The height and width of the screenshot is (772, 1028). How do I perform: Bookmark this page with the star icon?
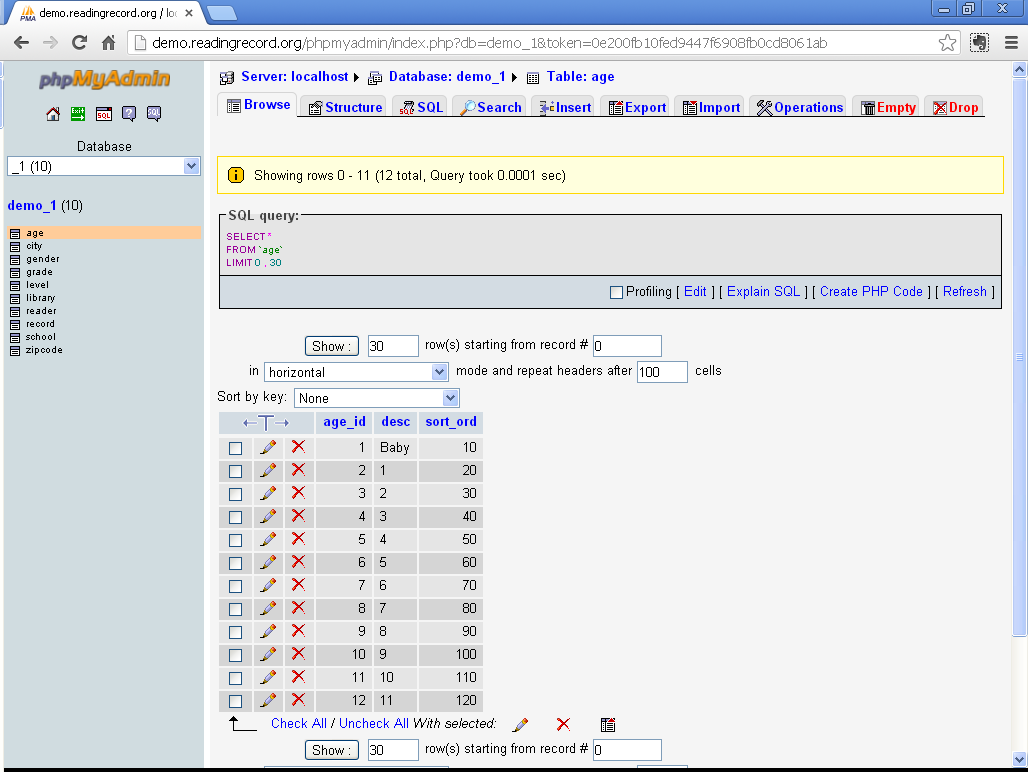[x=947, y=43]
